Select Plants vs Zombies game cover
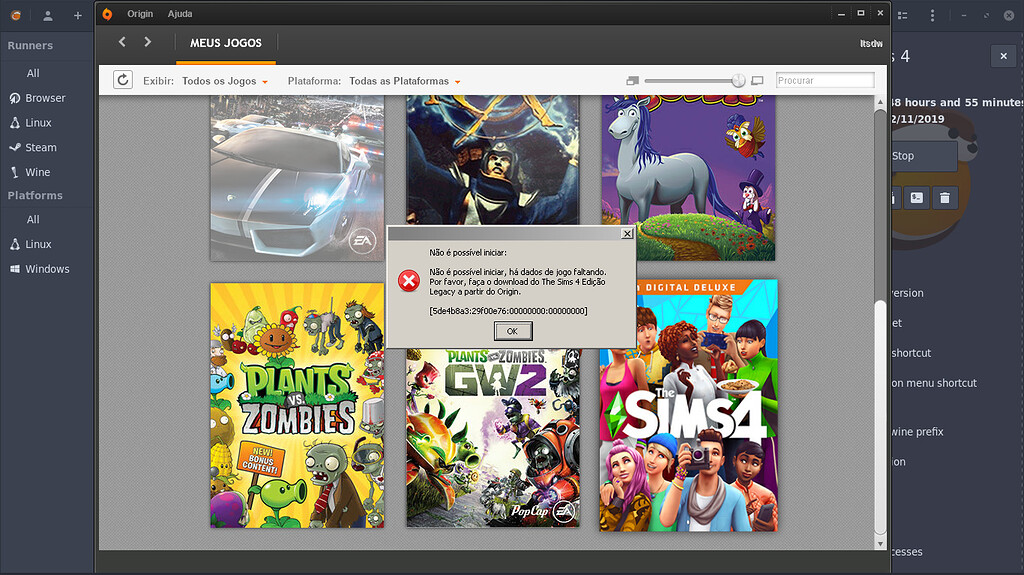The image size is (1024, 575). [297, 405]
